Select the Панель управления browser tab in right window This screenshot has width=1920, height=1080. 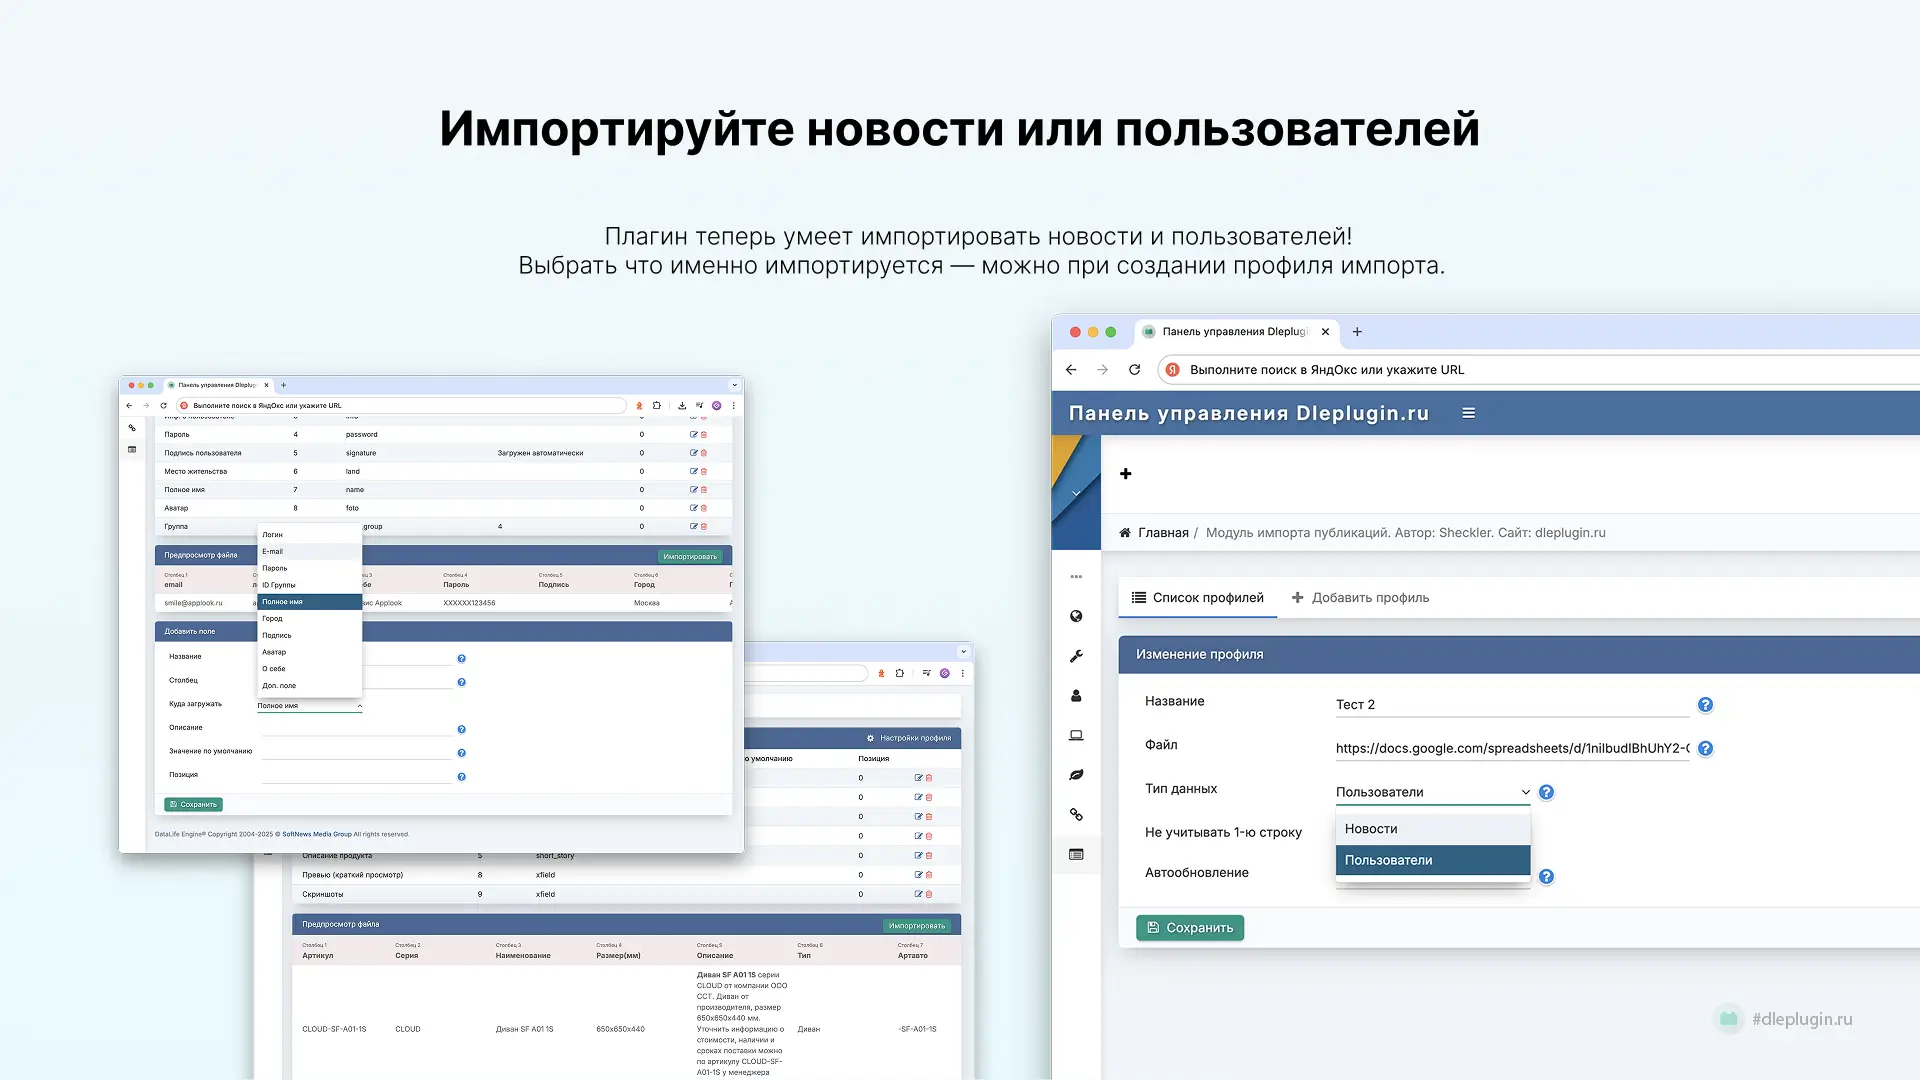pyautogui.click(x=1234, y=332)
